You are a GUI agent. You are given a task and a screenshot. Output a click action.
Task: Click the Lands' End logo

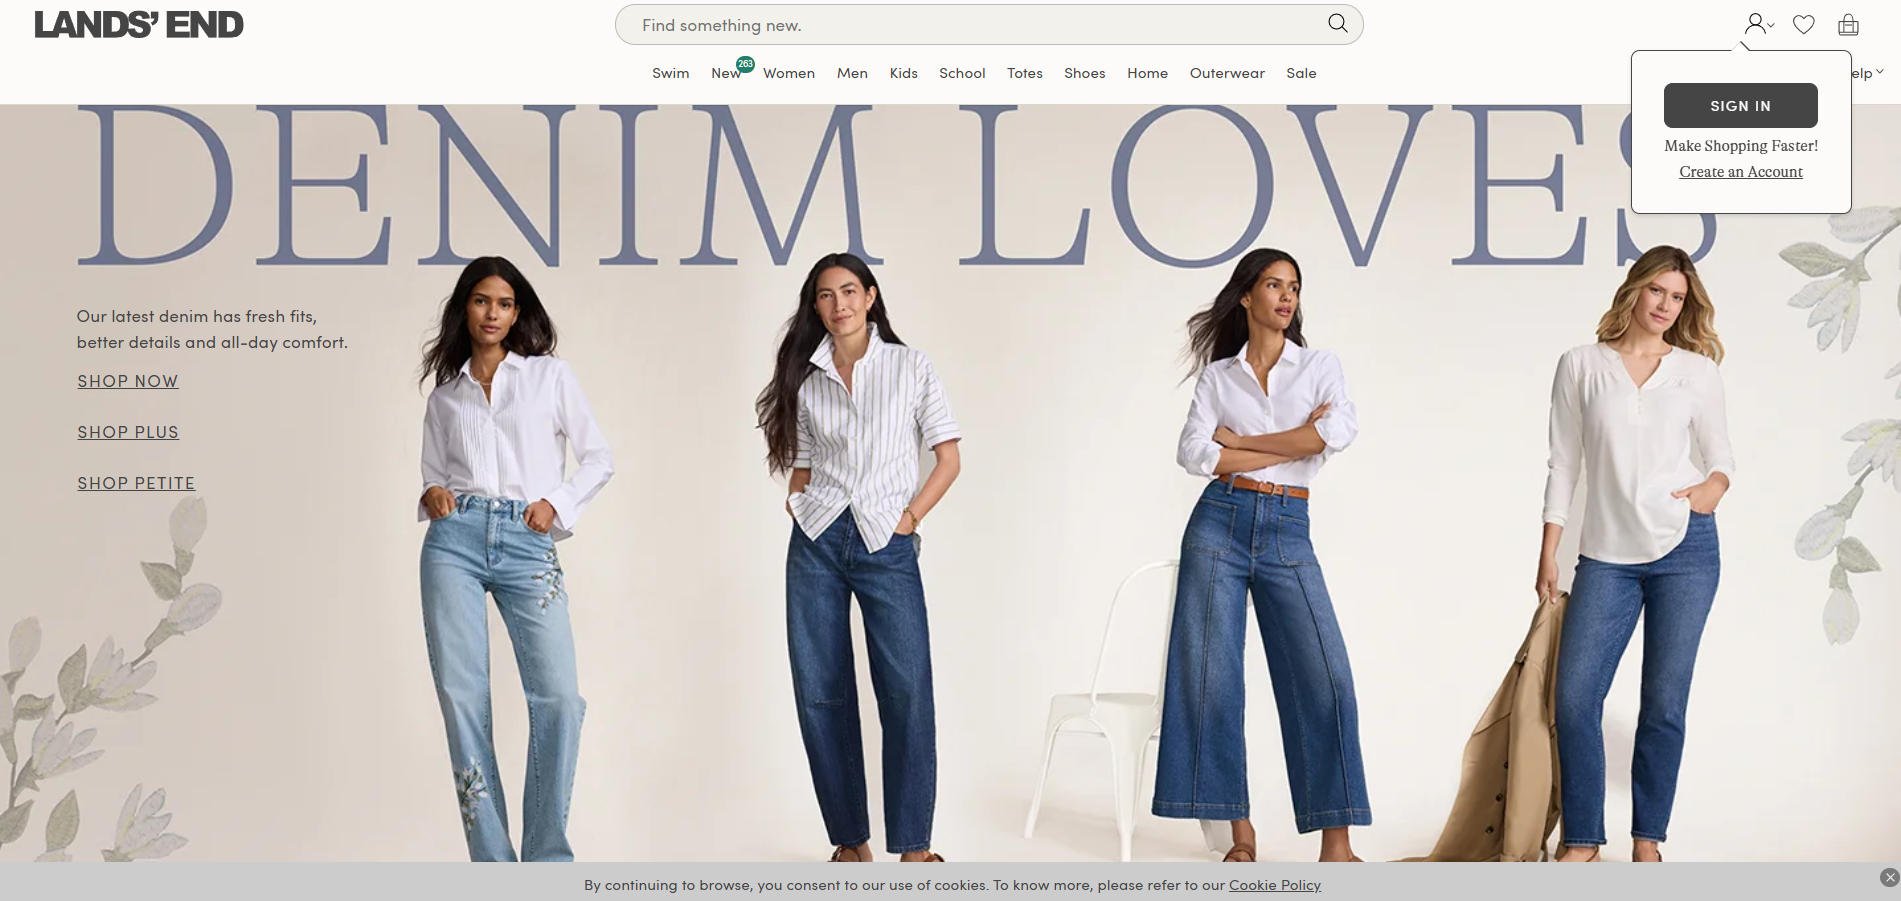coord(138,24)
